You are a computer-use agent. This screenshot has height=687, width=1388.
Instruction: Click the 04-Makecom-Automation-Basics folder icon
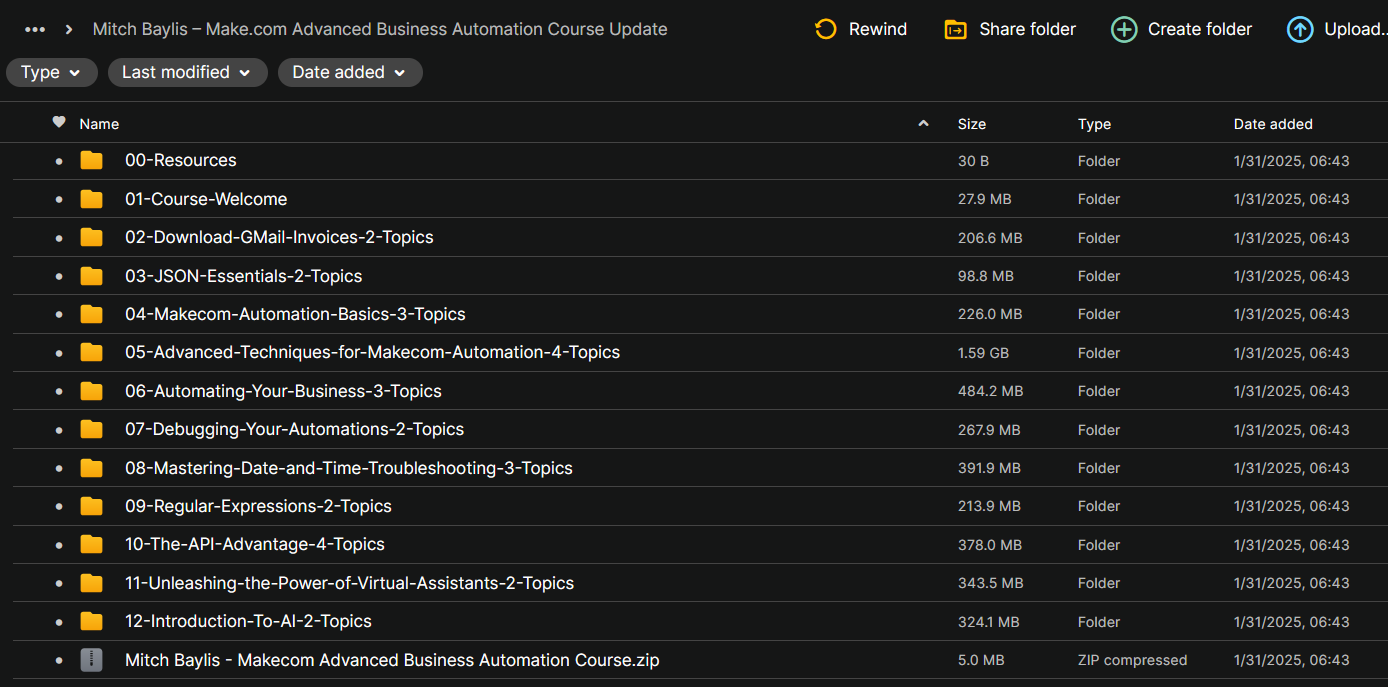[x=92, y=314]
